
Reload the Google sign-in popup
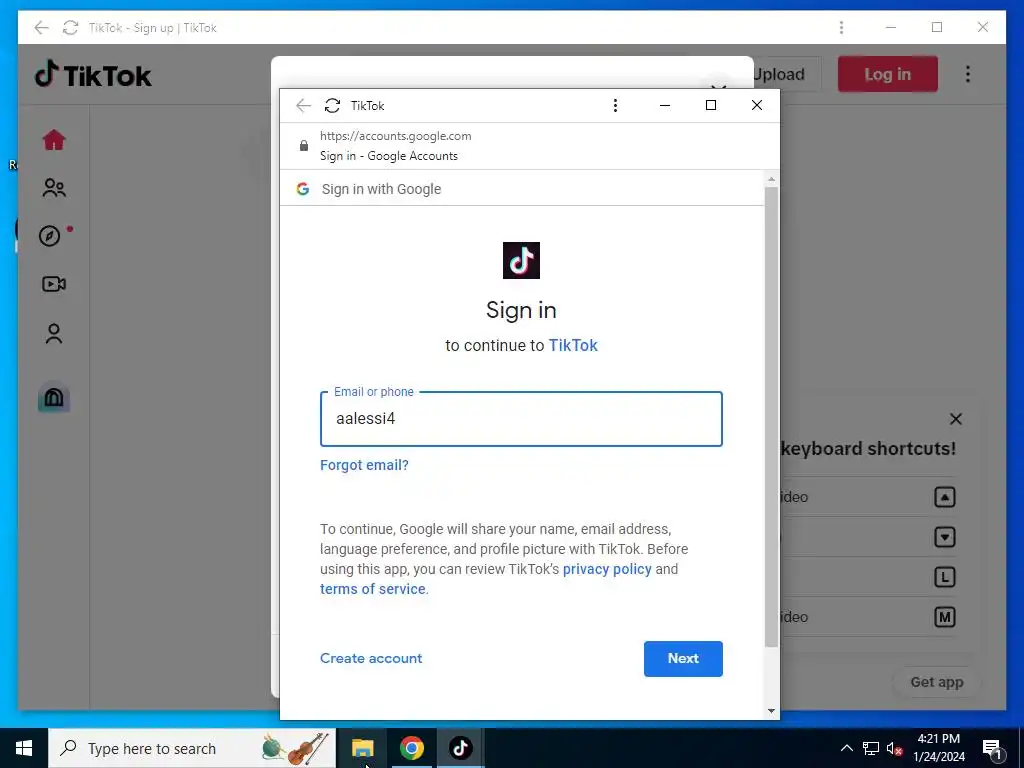332,106
